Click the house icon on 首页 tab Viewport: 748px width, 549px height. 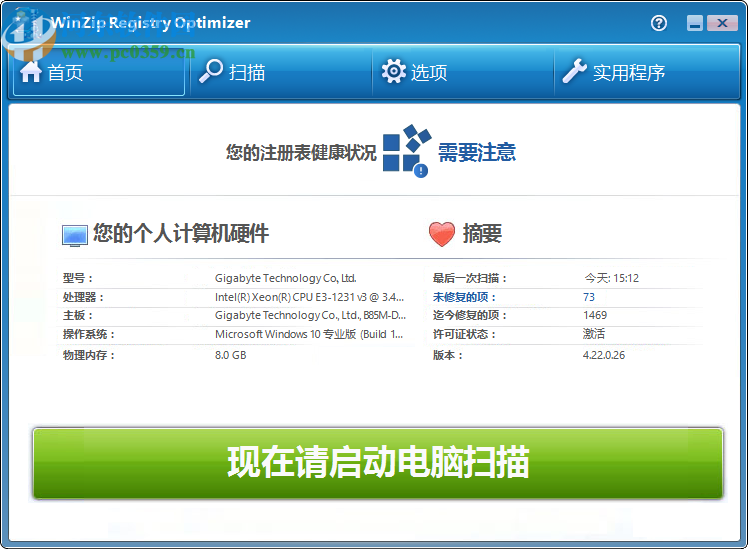click(x=31, y=72)
